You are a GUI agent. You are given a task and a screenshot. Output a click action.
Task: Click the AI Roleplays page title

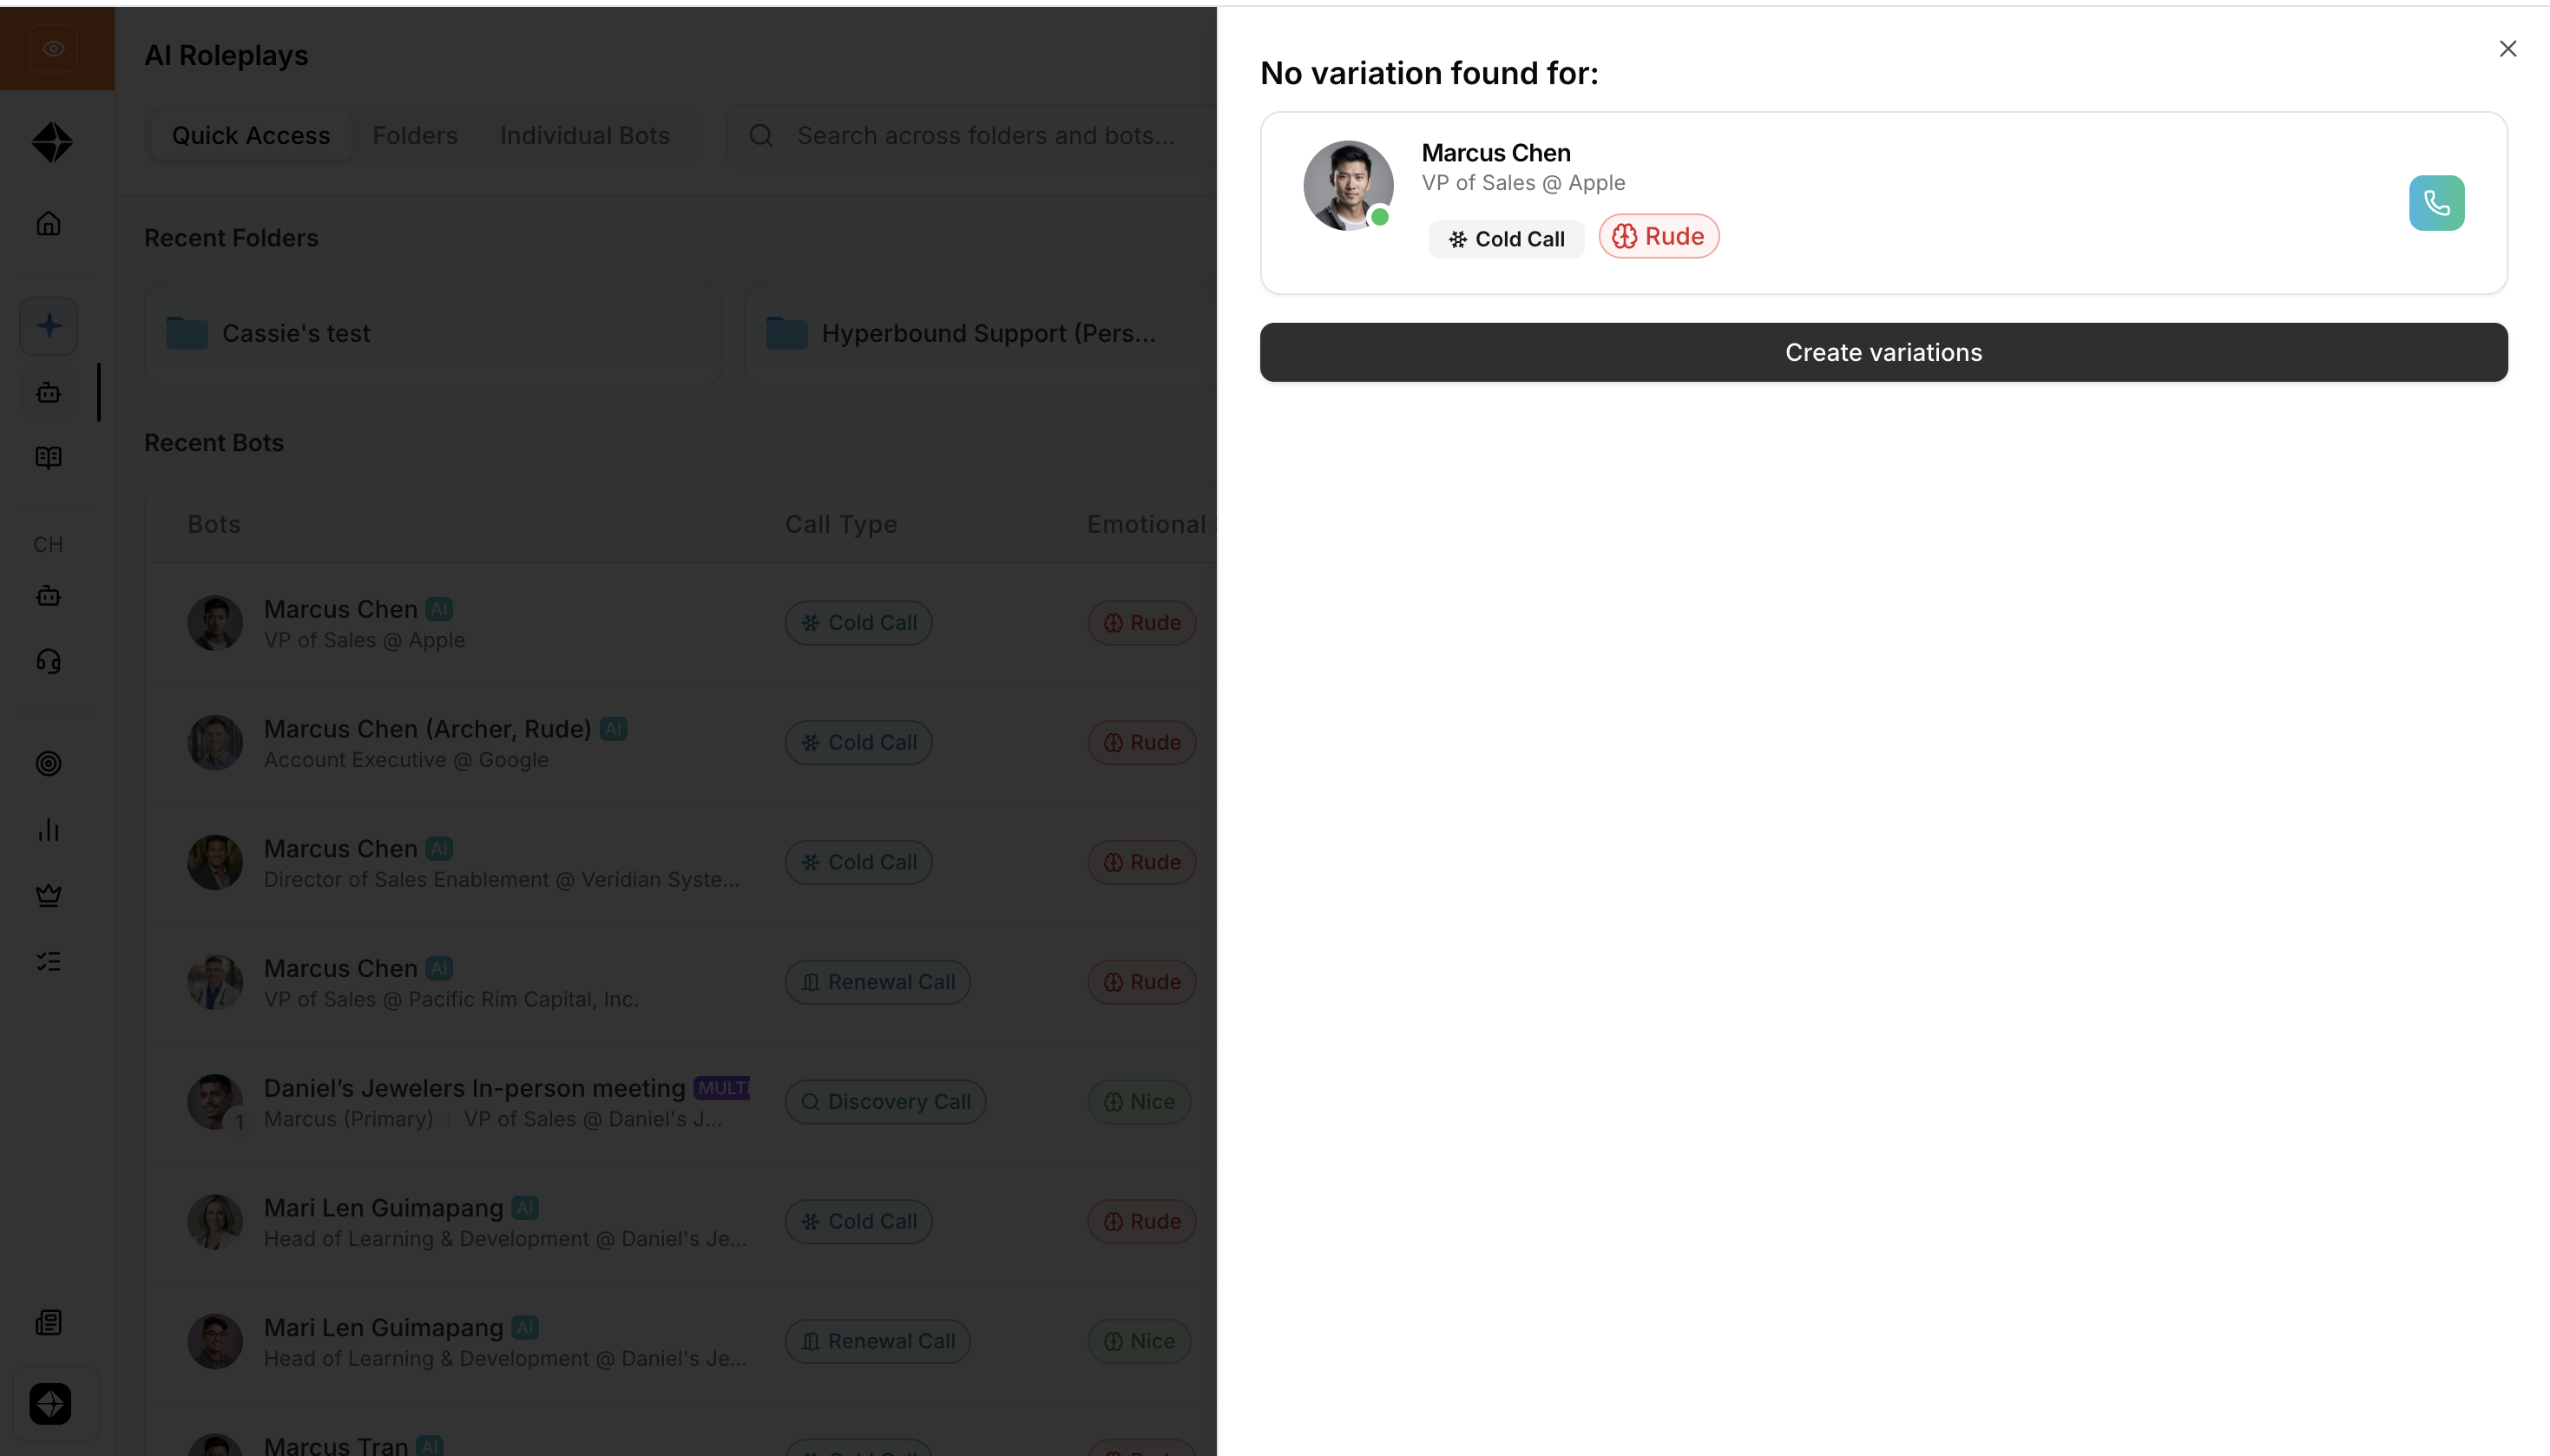[x=226, y=55]
